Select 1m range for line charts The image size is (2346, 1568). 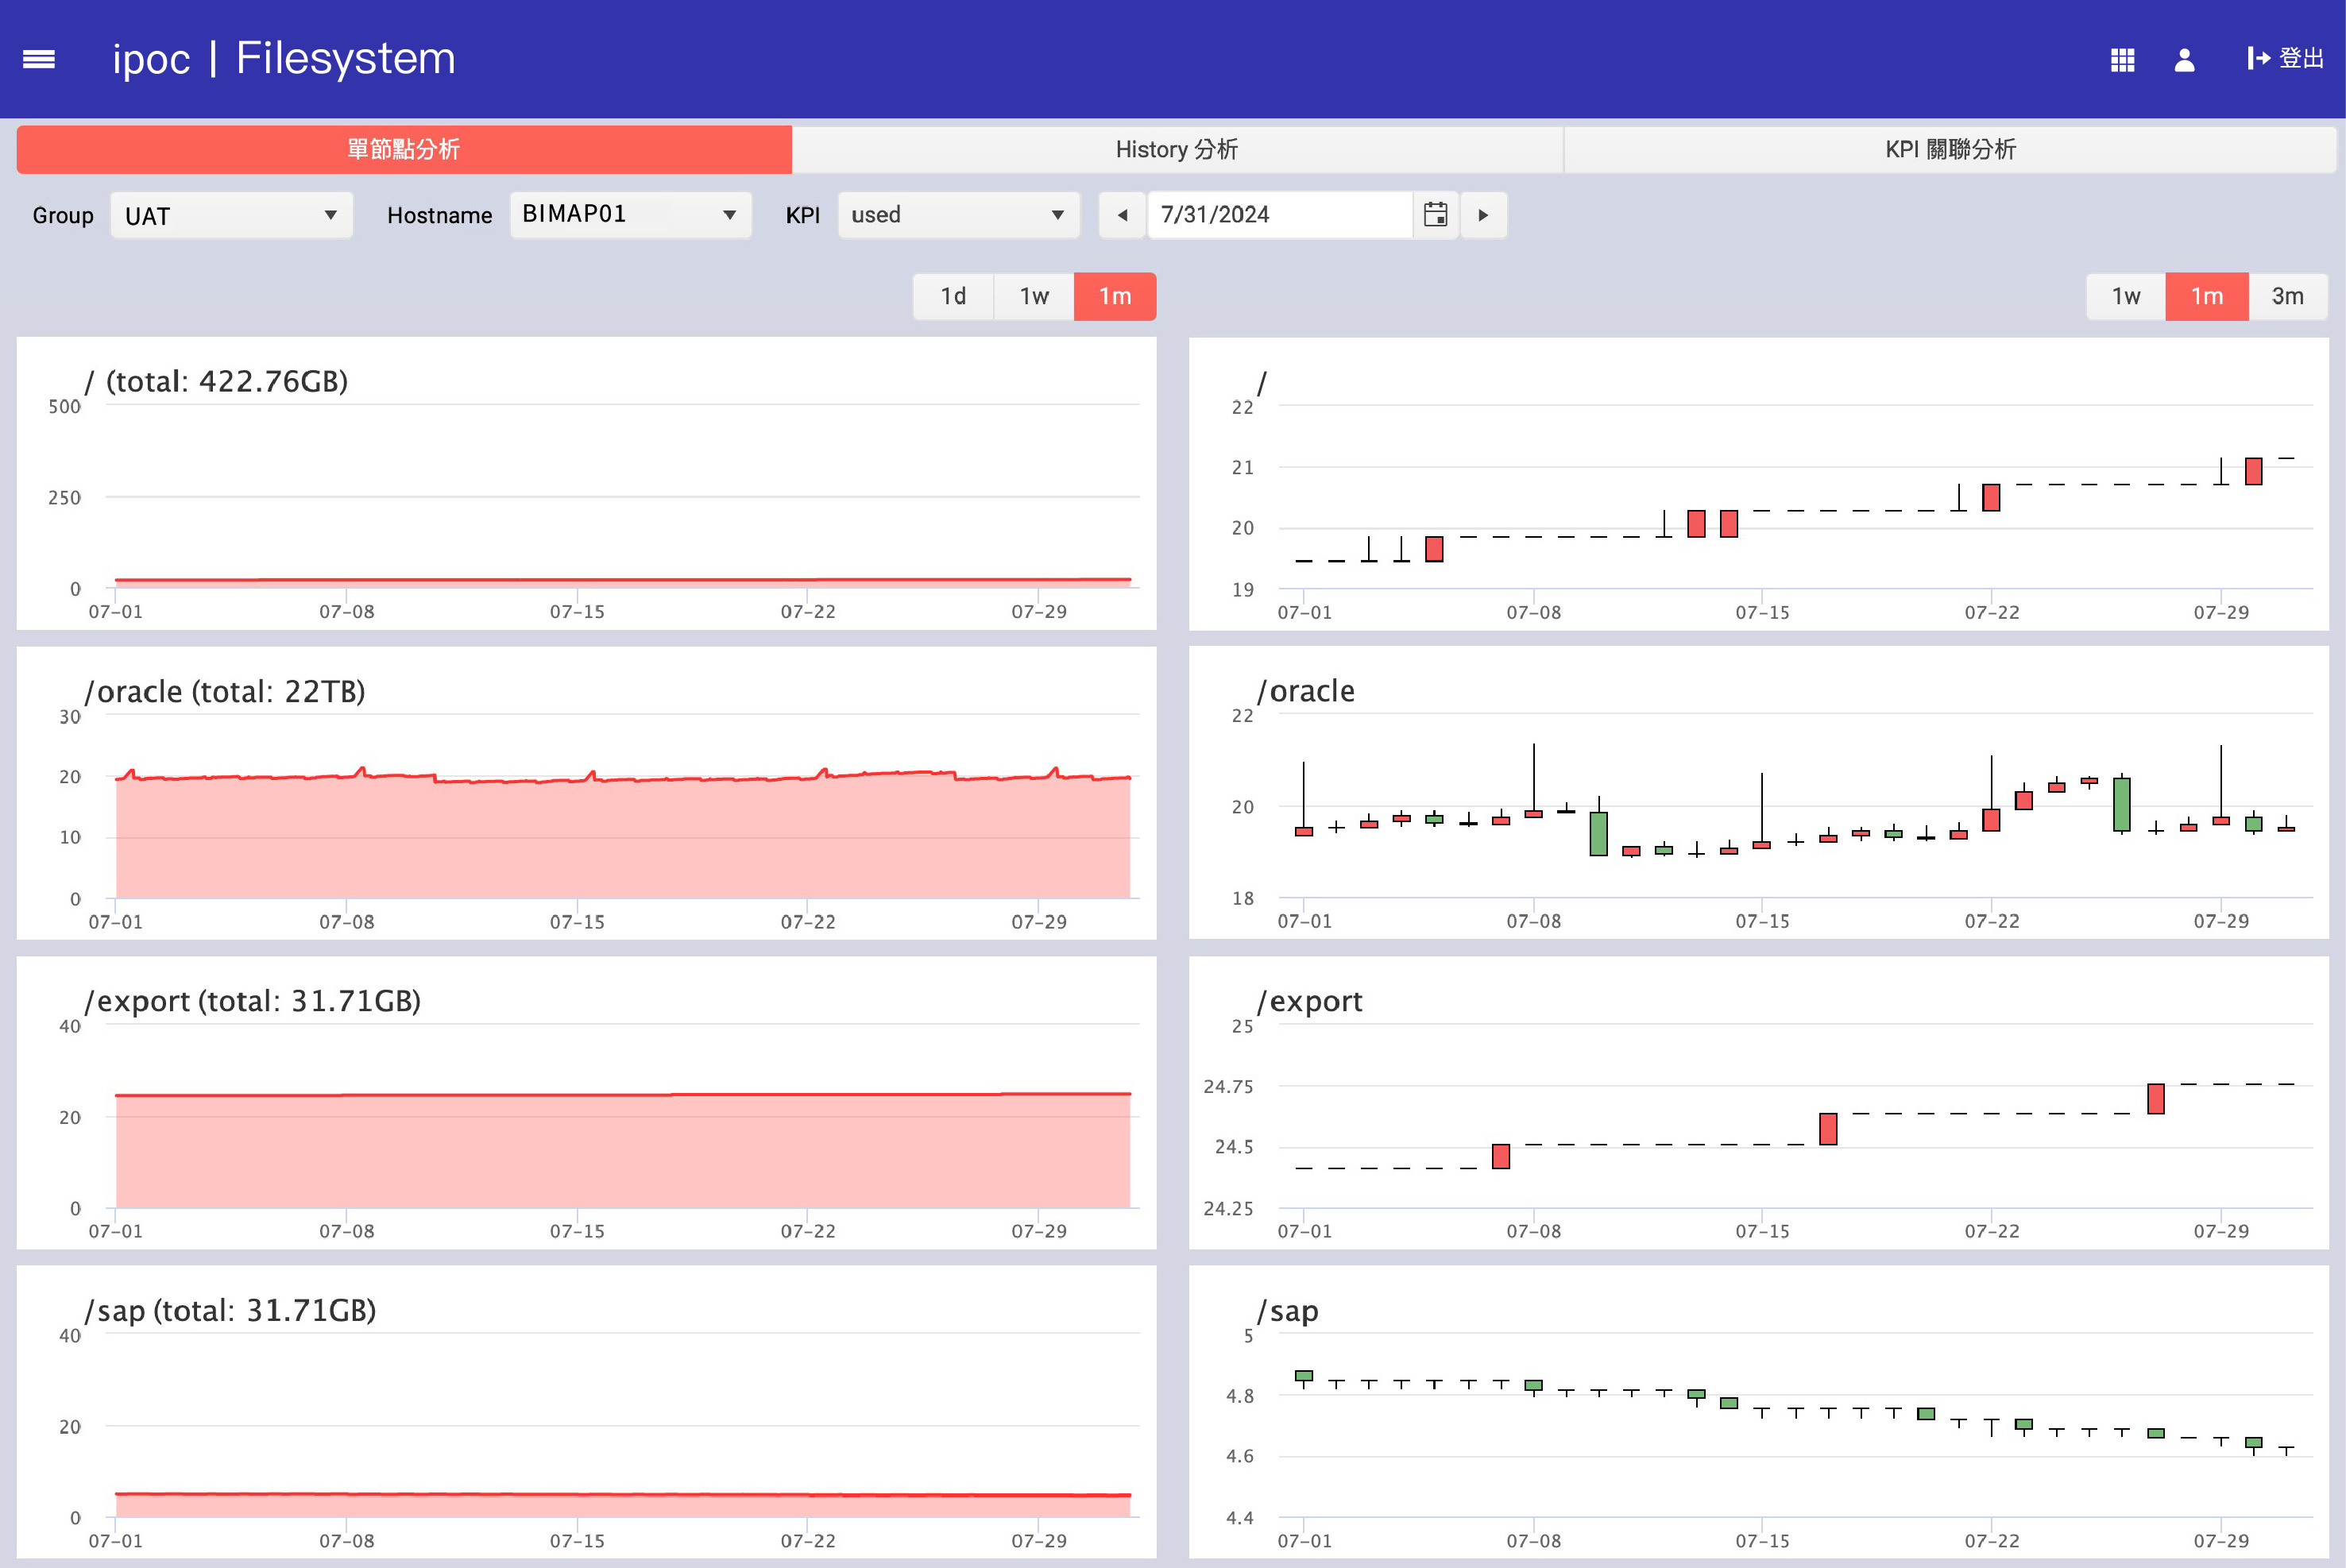point(1115,296)
